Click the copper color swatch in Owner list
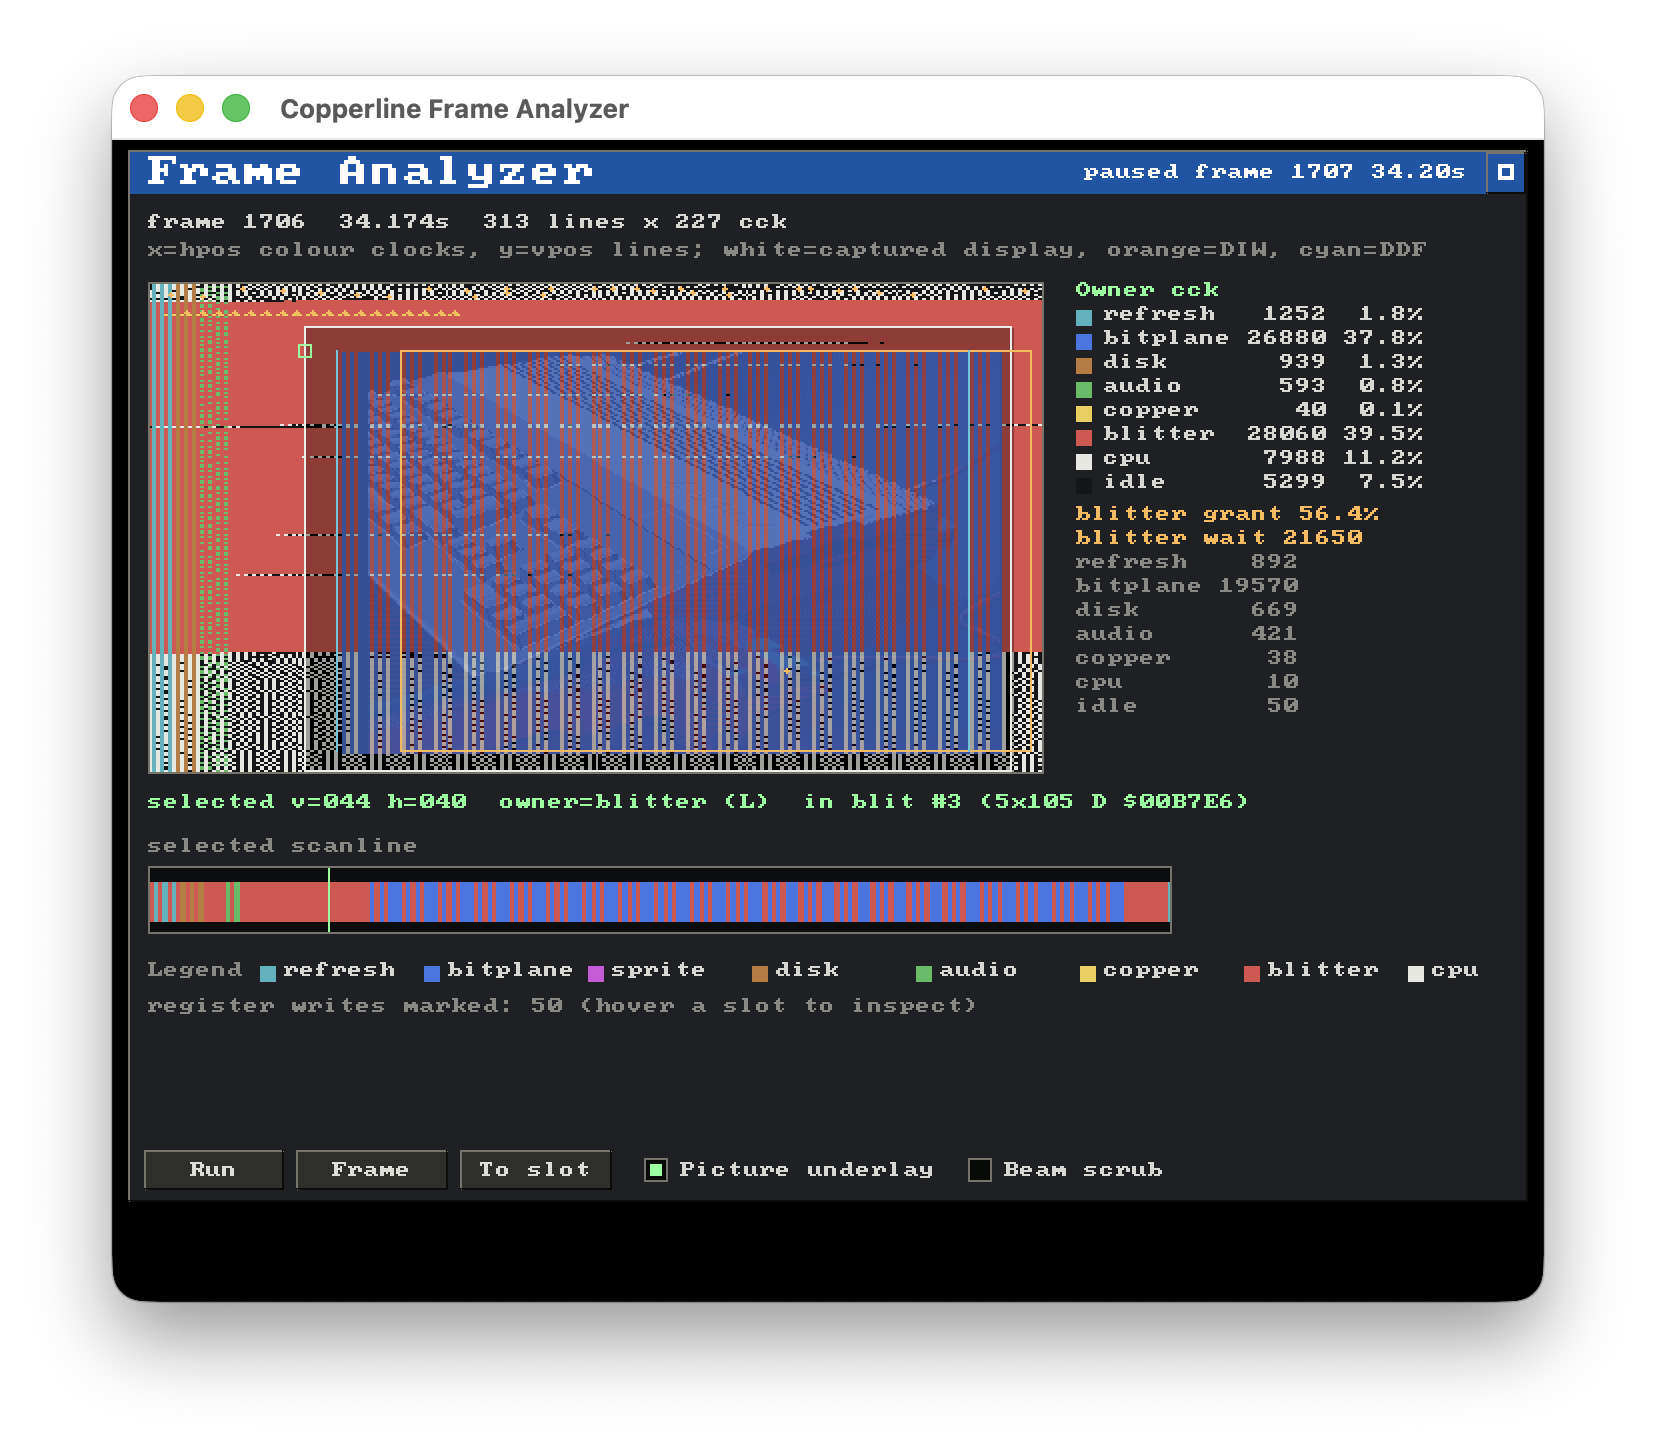Screen dimensions: 1656x1450 pos(1084,413)
